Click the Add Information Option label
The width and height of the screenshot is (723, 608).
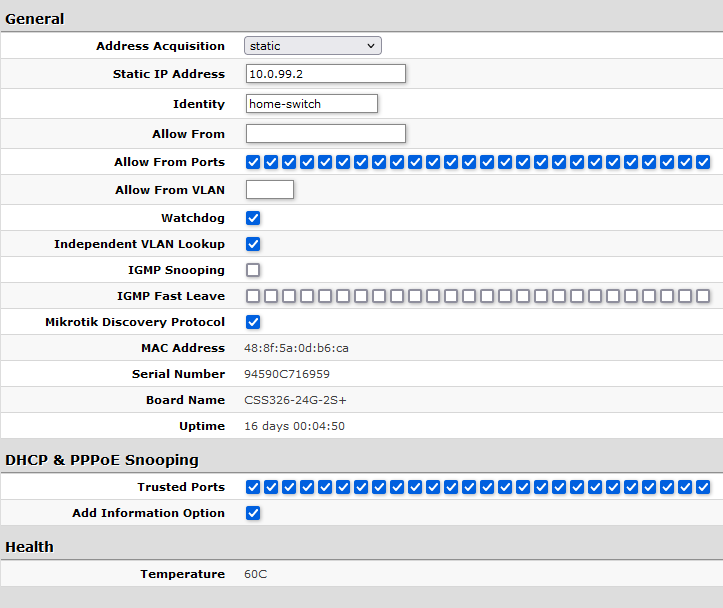pos(148,513)
